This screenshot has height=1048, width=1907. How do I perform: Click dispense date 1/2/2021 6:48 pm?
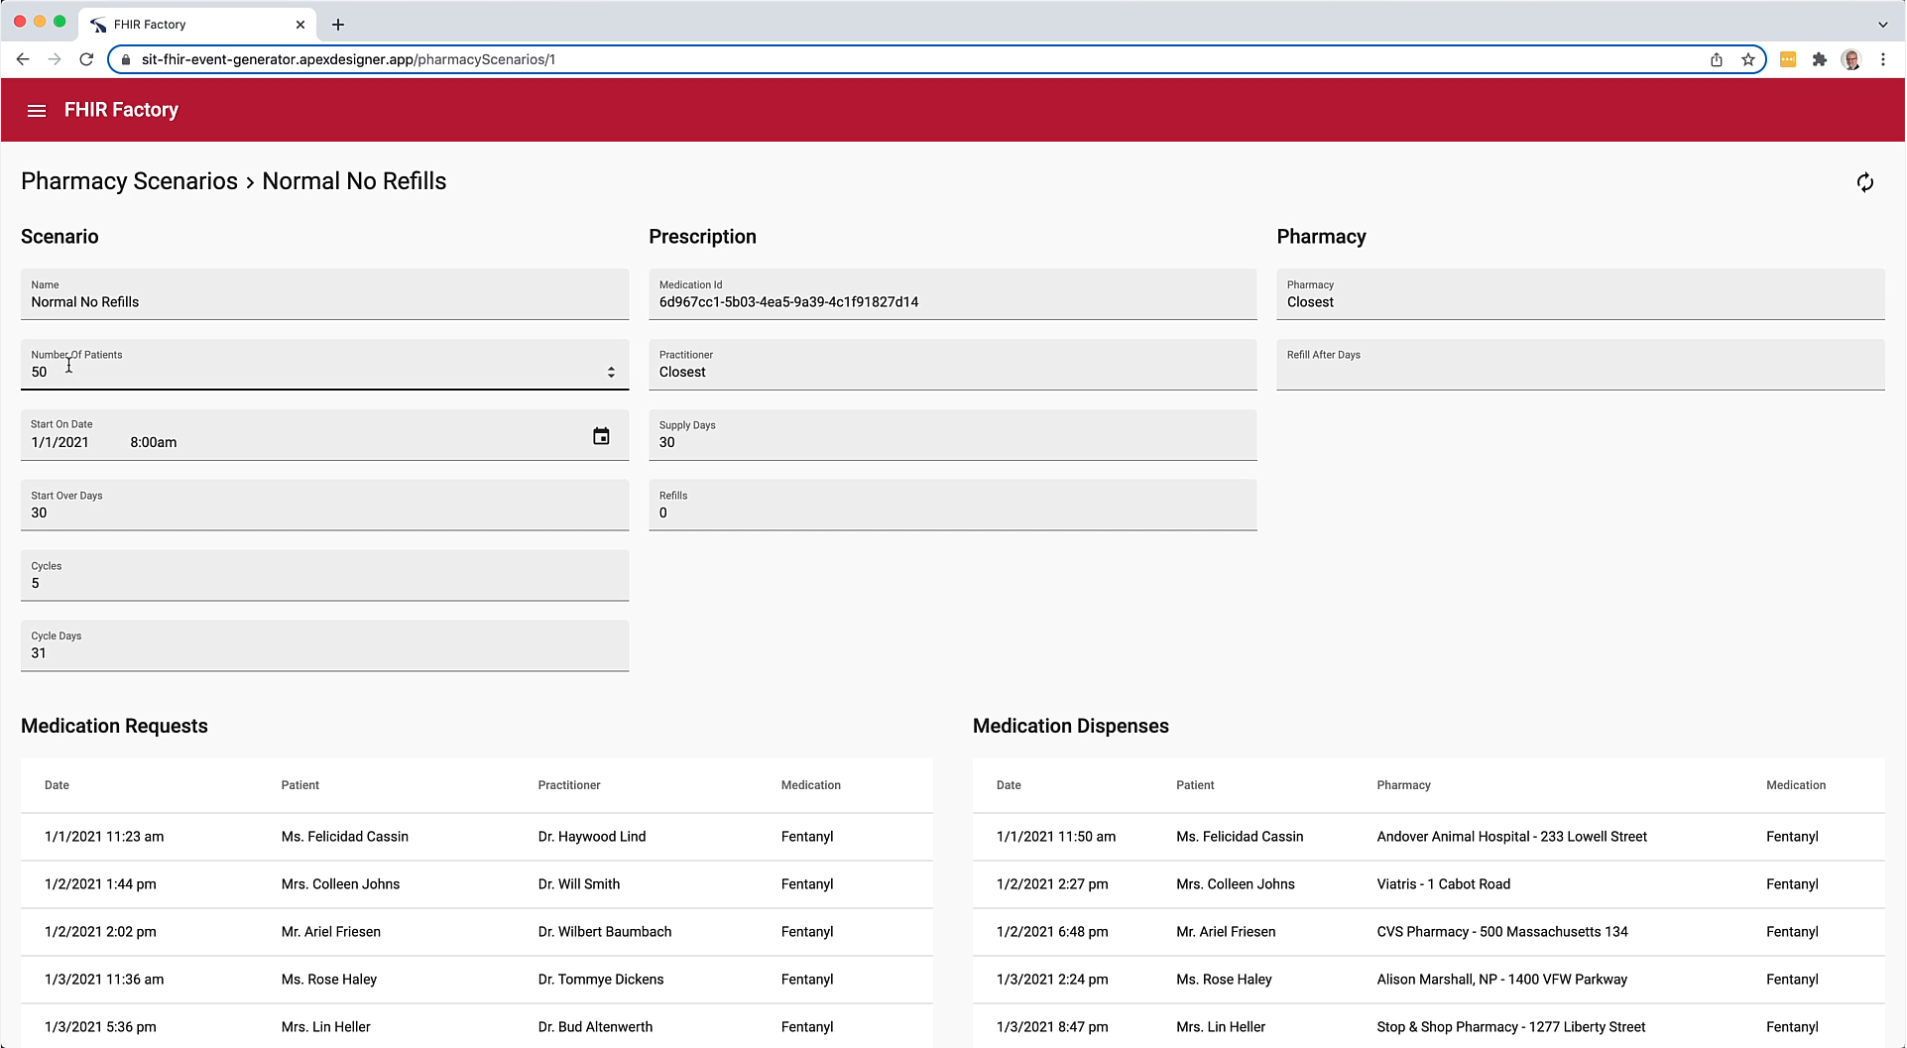click(1052, 931)
